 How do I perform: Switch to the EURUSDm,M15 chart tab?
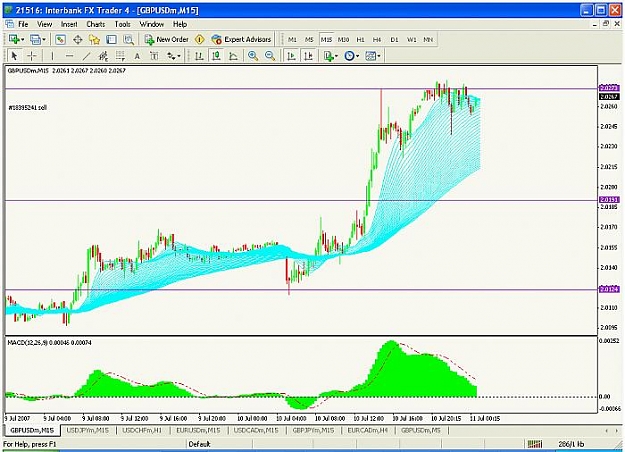[x=198, y=430]
